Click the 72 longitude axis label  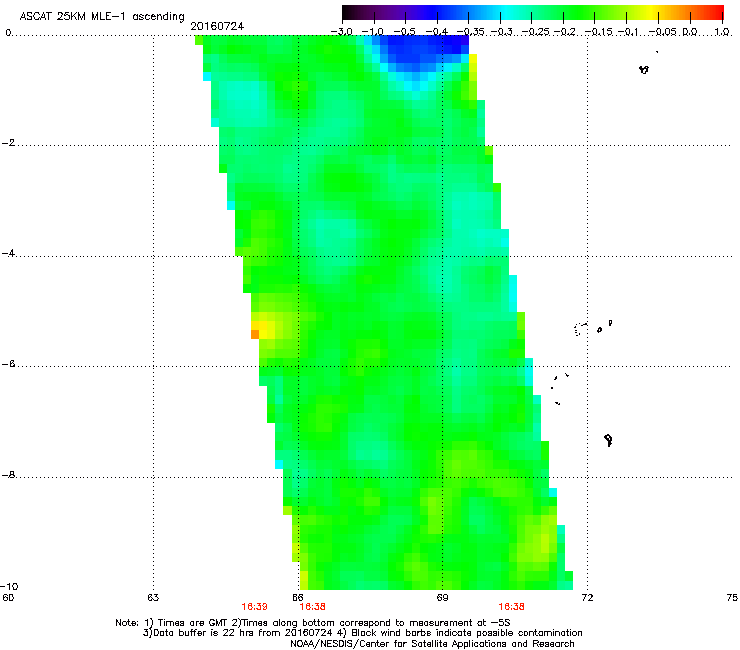pyautogui.click(x=587, y=598)
